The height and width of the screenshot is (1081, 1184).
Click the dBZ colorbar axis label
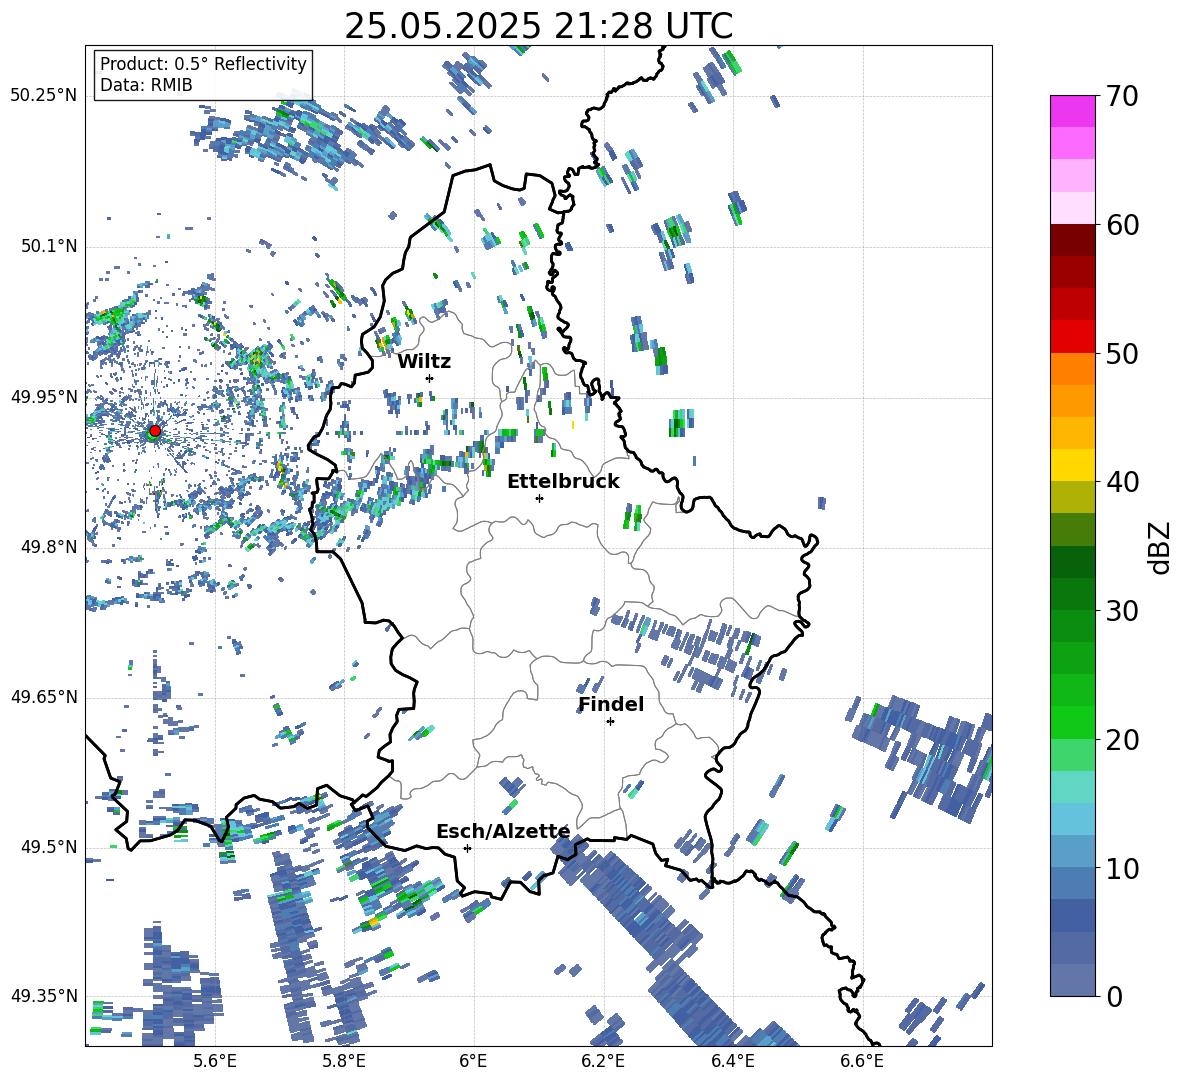pos(1160,547)
